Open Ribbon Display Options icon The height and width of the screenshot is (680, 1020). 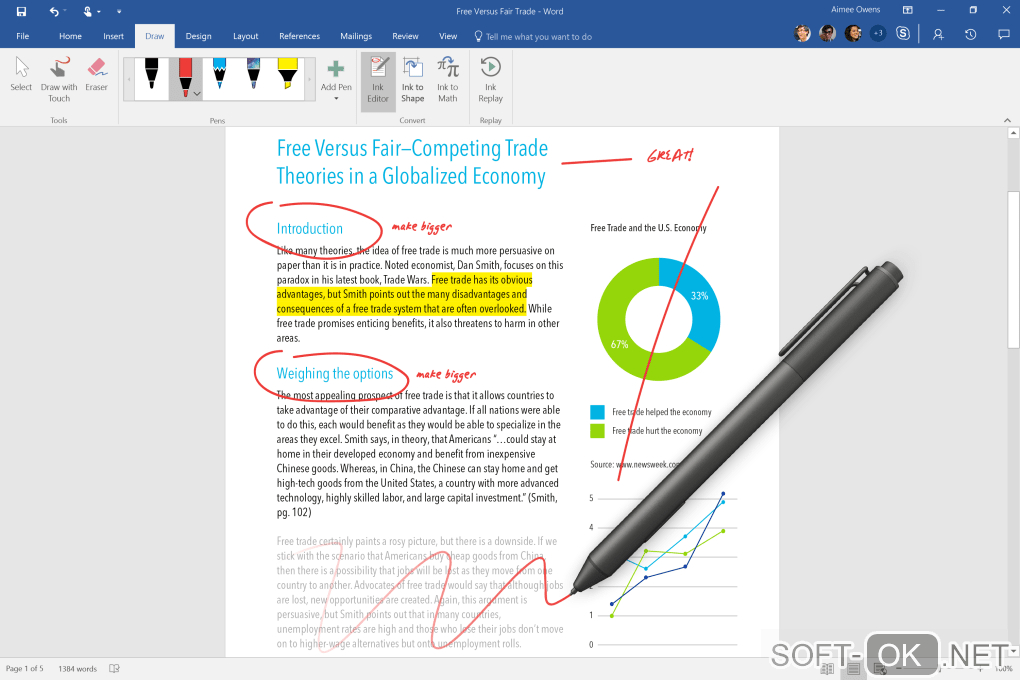pyautogui.click(x=907, y=10)
